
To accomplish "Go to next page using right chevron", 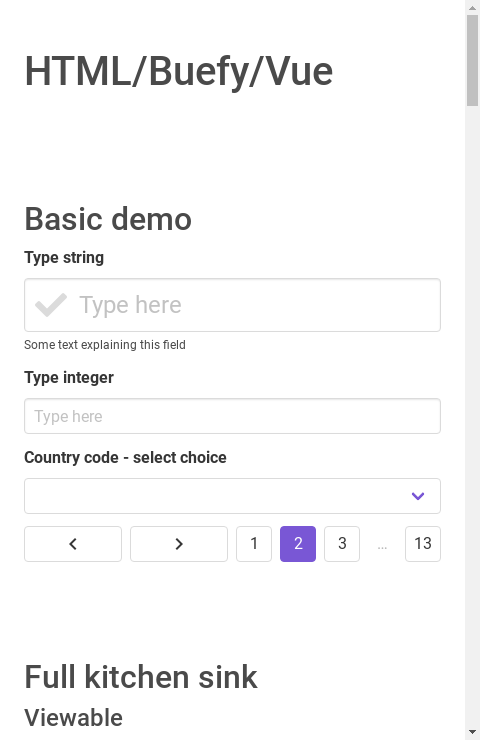I will coord(179,544).
